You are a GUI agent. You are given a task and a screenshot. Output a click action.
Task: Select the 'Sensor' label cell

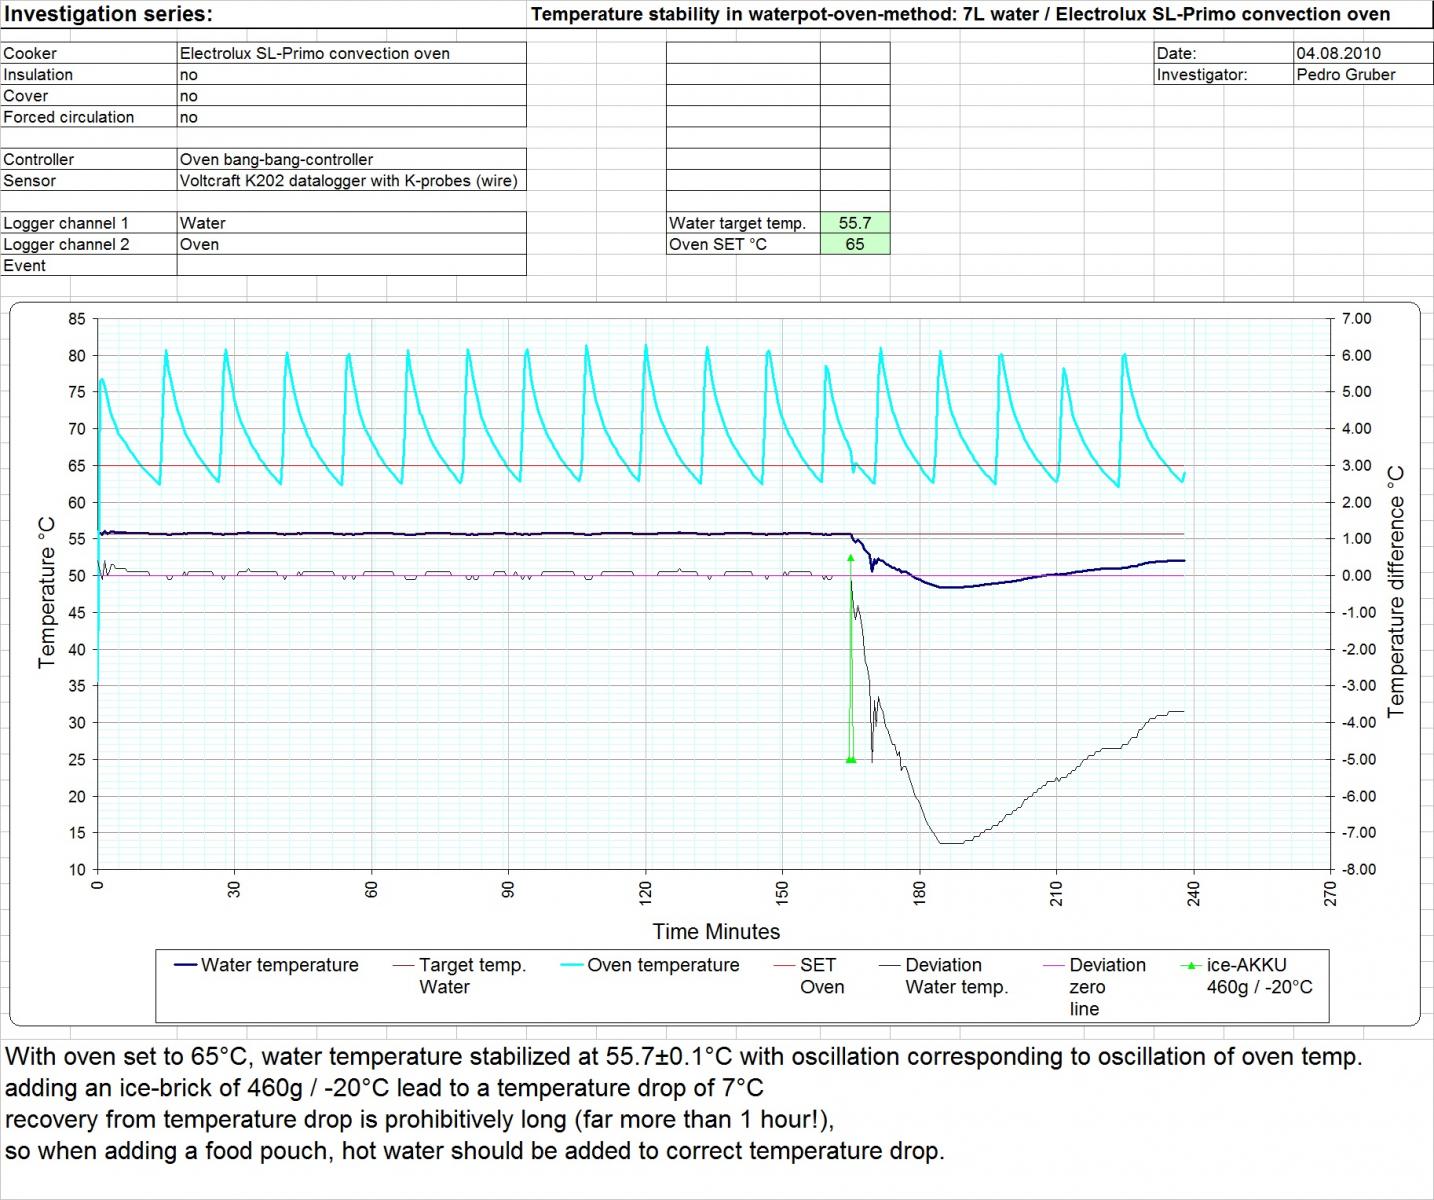(x=89, y=180)
